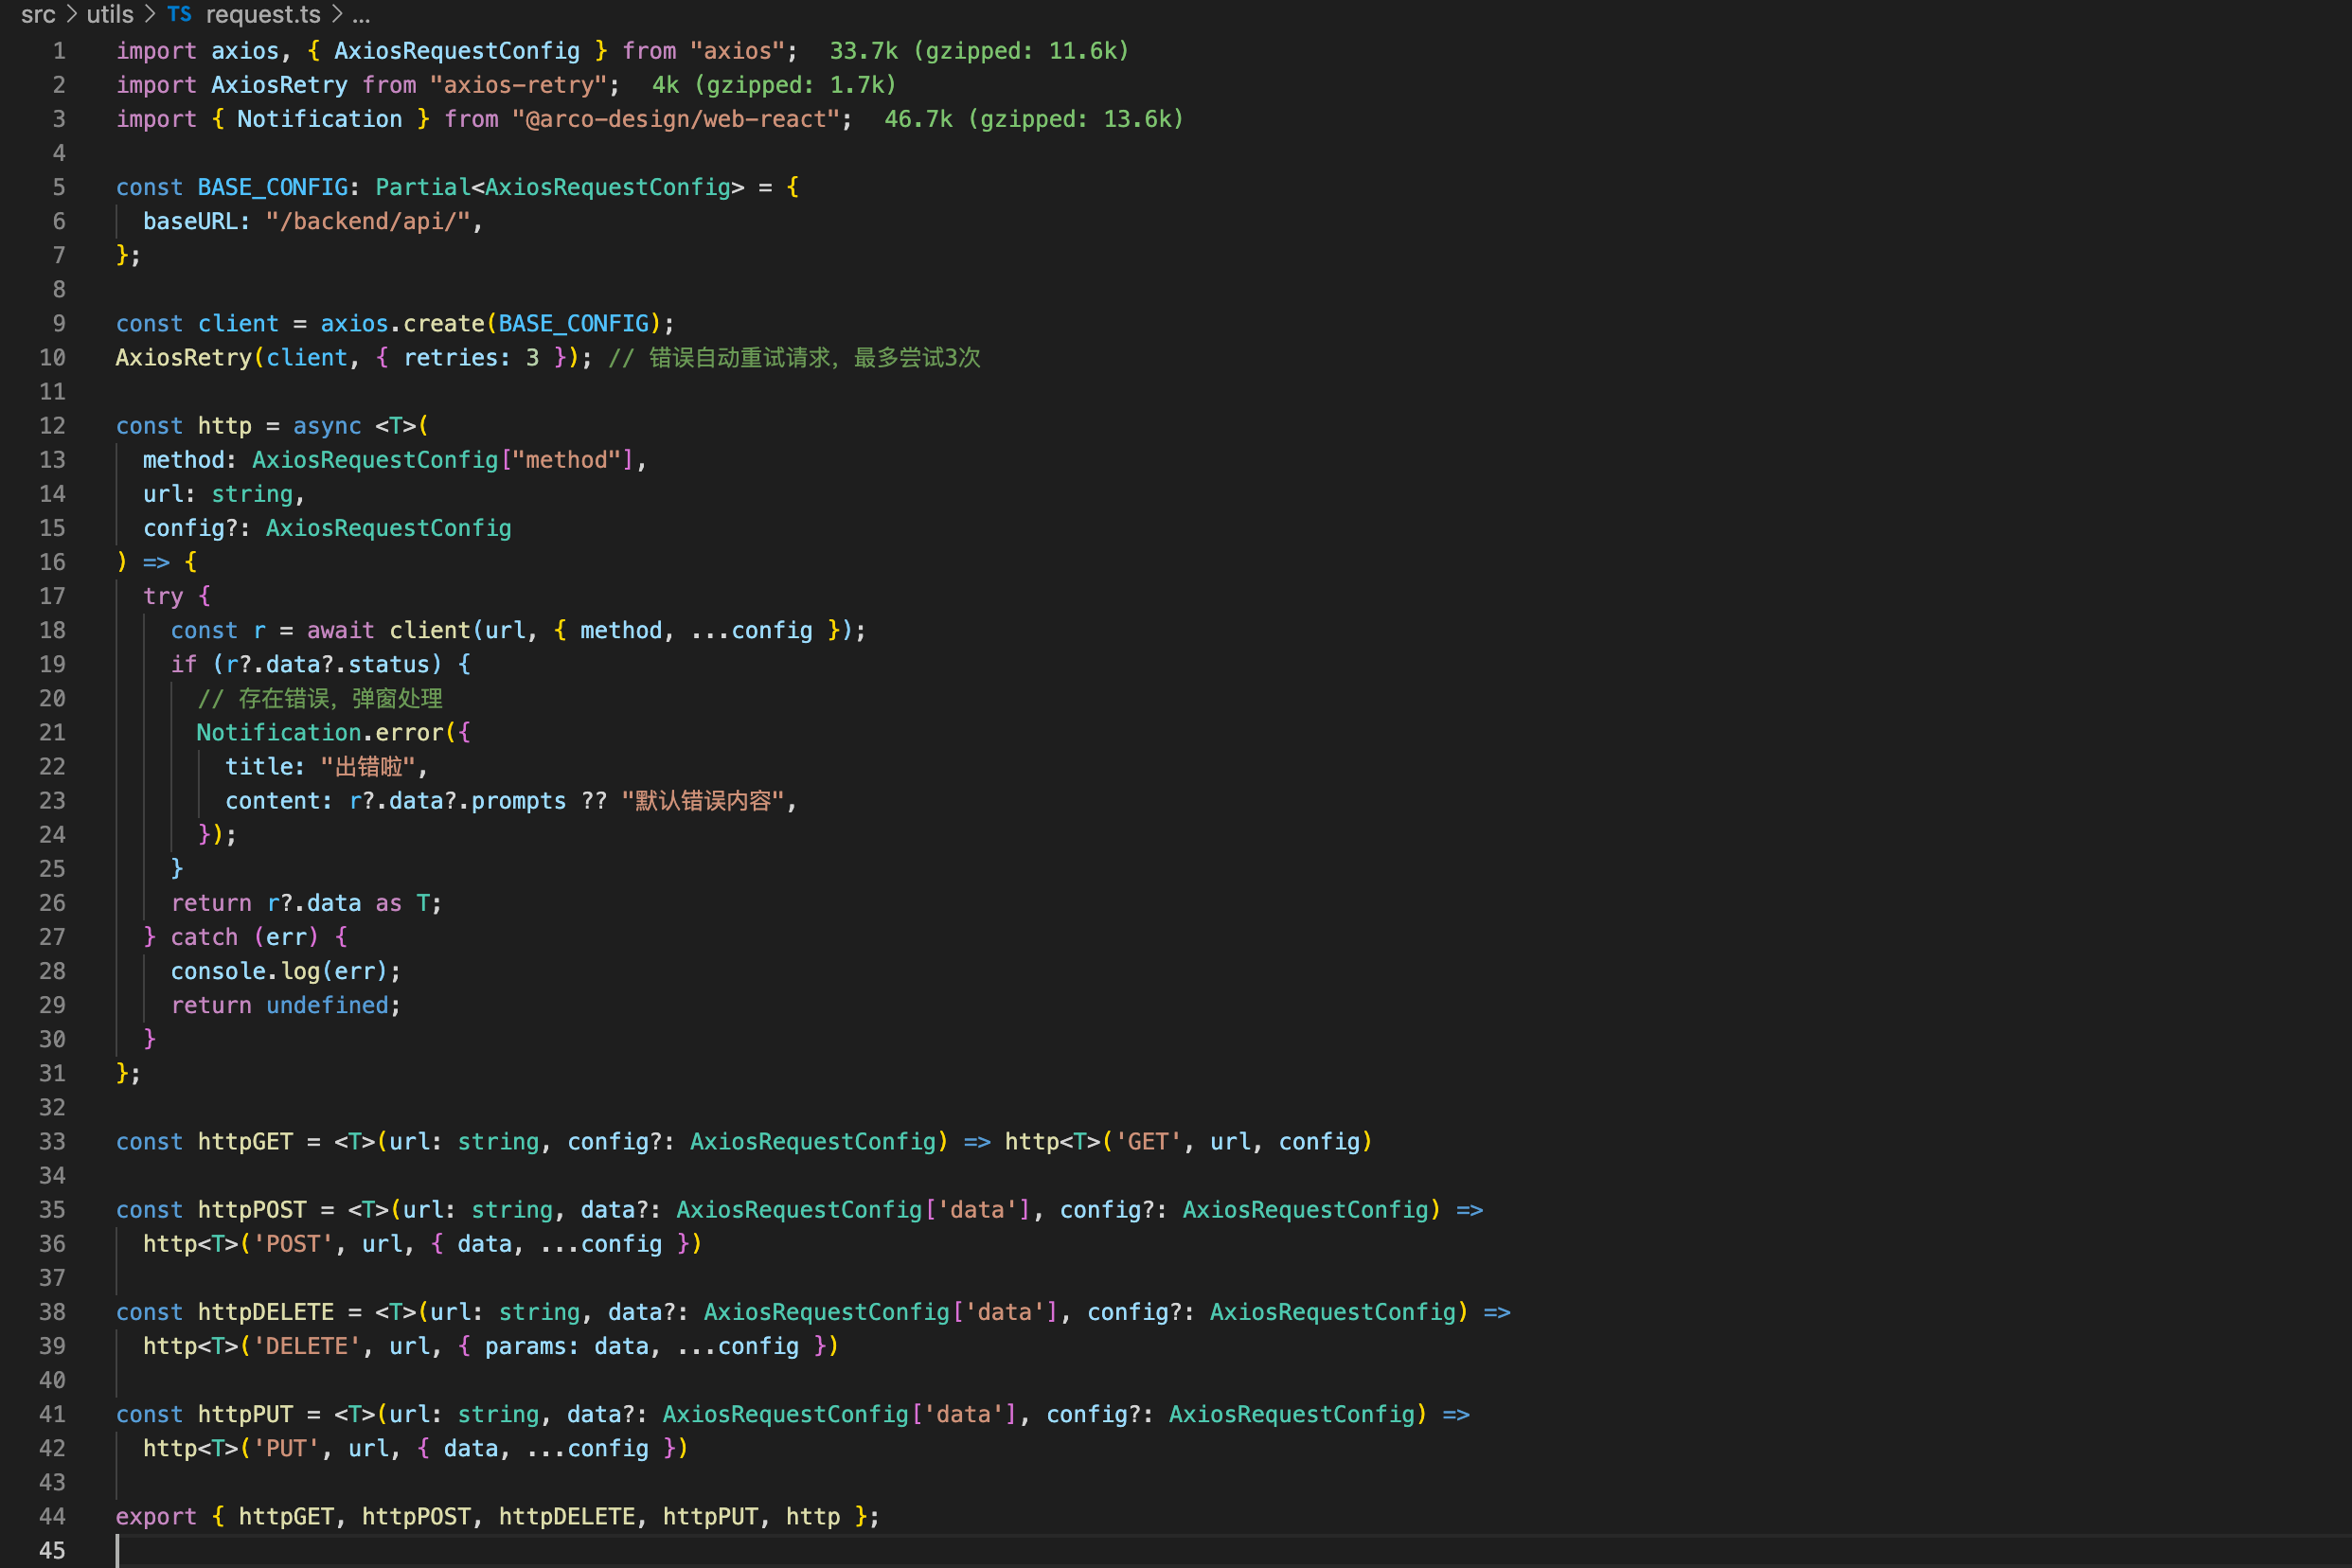Click the TS file icon in breadcrumb
The height and width of the screenshot is (1568, 2352).
coord(179,14)
